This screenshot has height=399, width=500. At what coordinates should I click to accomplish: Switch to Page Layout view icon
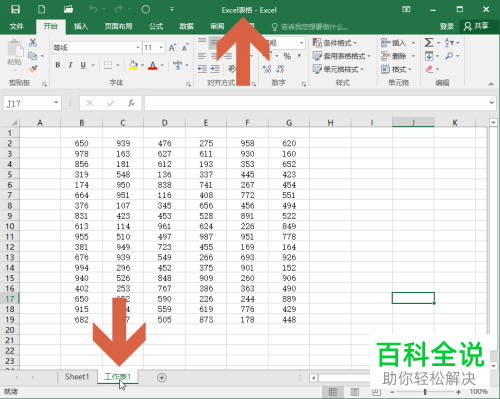(355, 391)
